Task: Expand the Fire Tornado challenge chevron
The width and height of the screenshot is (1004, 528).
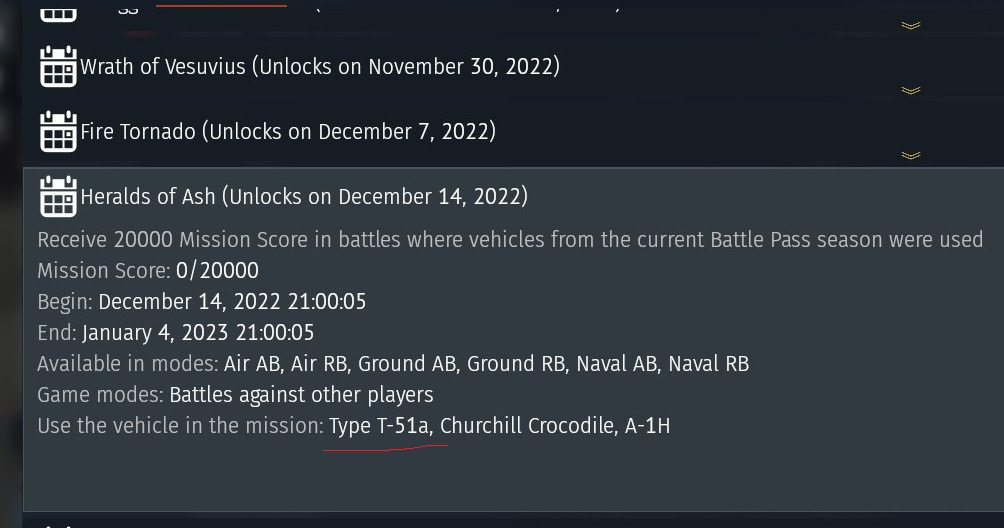Action: (910, 156)
